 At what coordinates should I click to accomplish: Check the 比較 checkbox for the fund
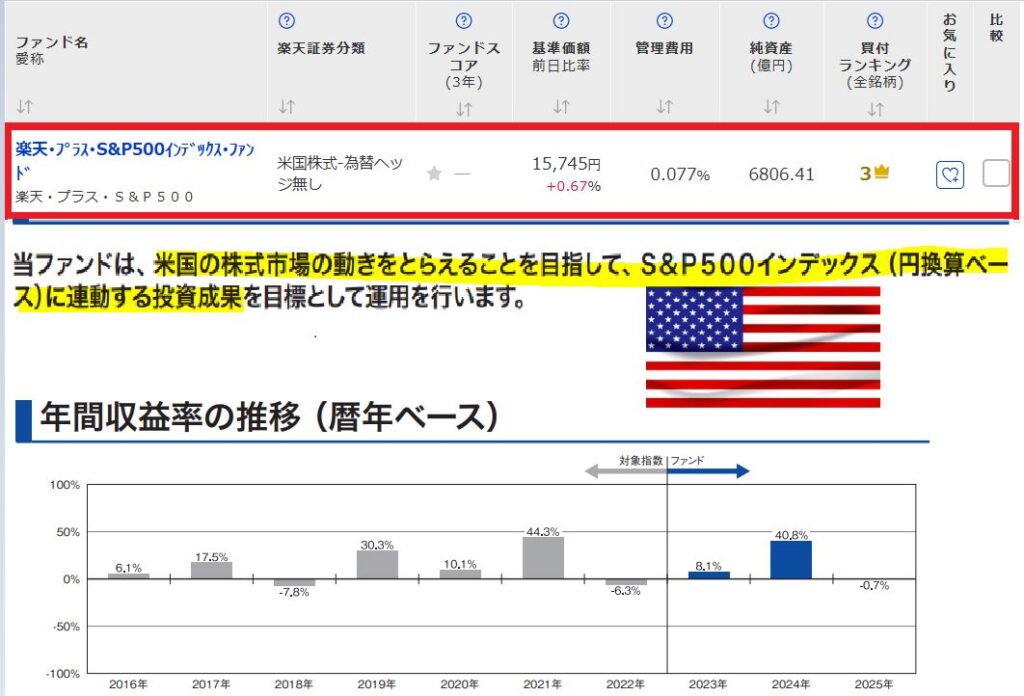(x=996, y=173)
